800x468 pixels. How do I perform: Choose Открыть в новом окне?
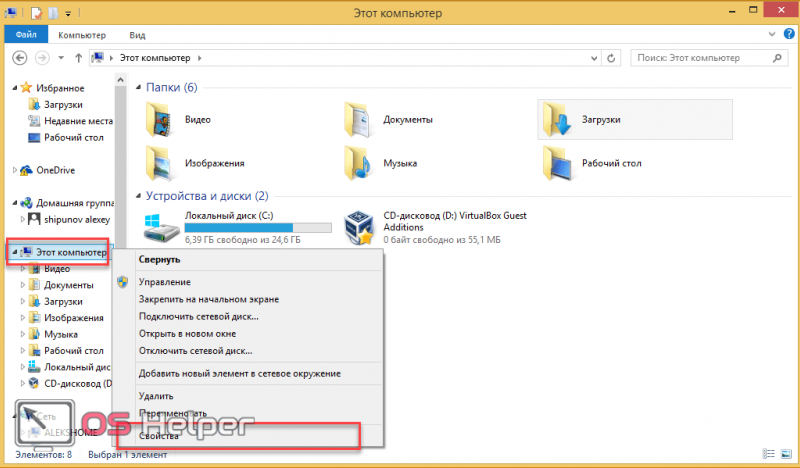[x=249, y=334]
